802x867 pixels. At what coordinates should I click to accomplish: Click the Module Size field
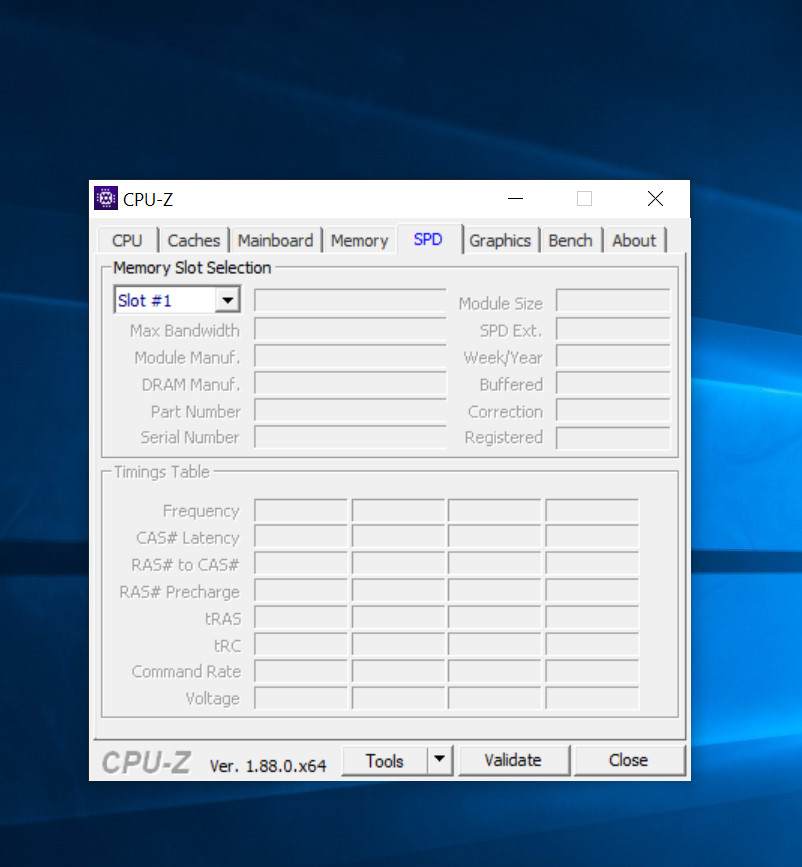613,301
